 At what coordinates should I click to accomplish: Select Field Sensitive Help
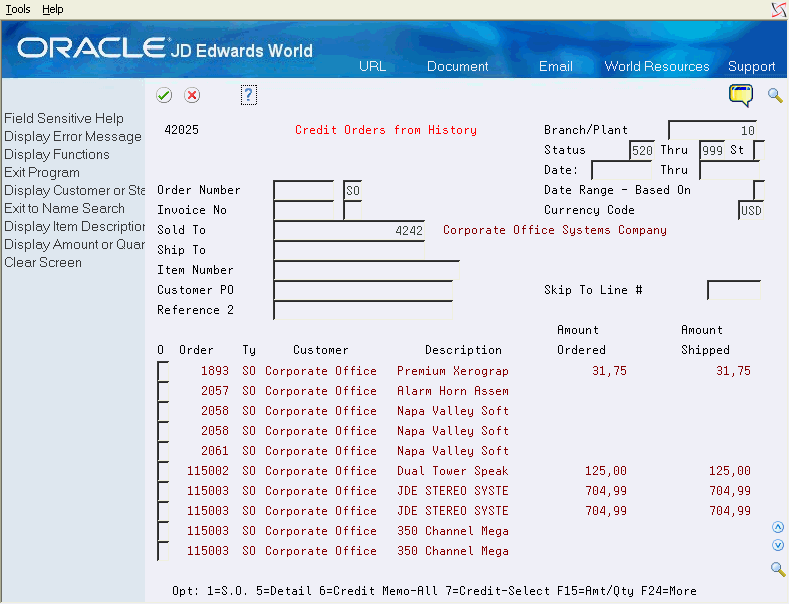(64, 118)
